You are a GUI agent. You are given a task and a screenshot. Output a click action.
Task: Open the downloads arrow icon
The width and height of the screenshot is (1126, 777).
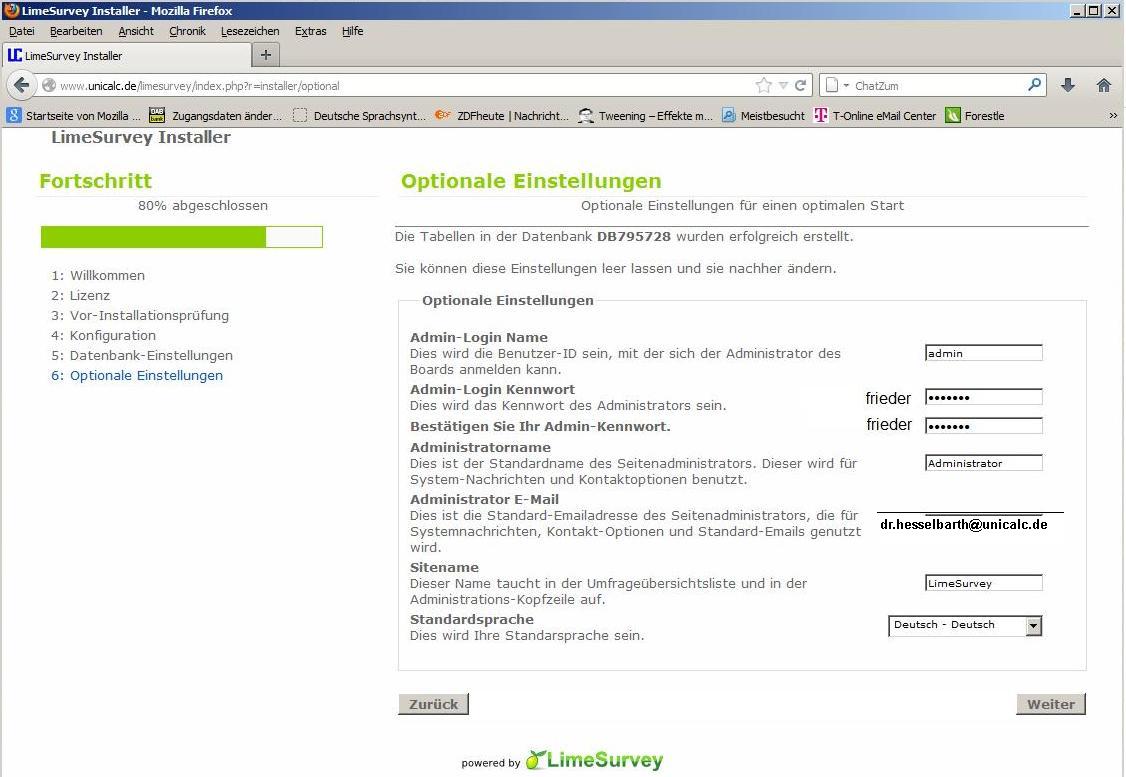click(1068, 86)
